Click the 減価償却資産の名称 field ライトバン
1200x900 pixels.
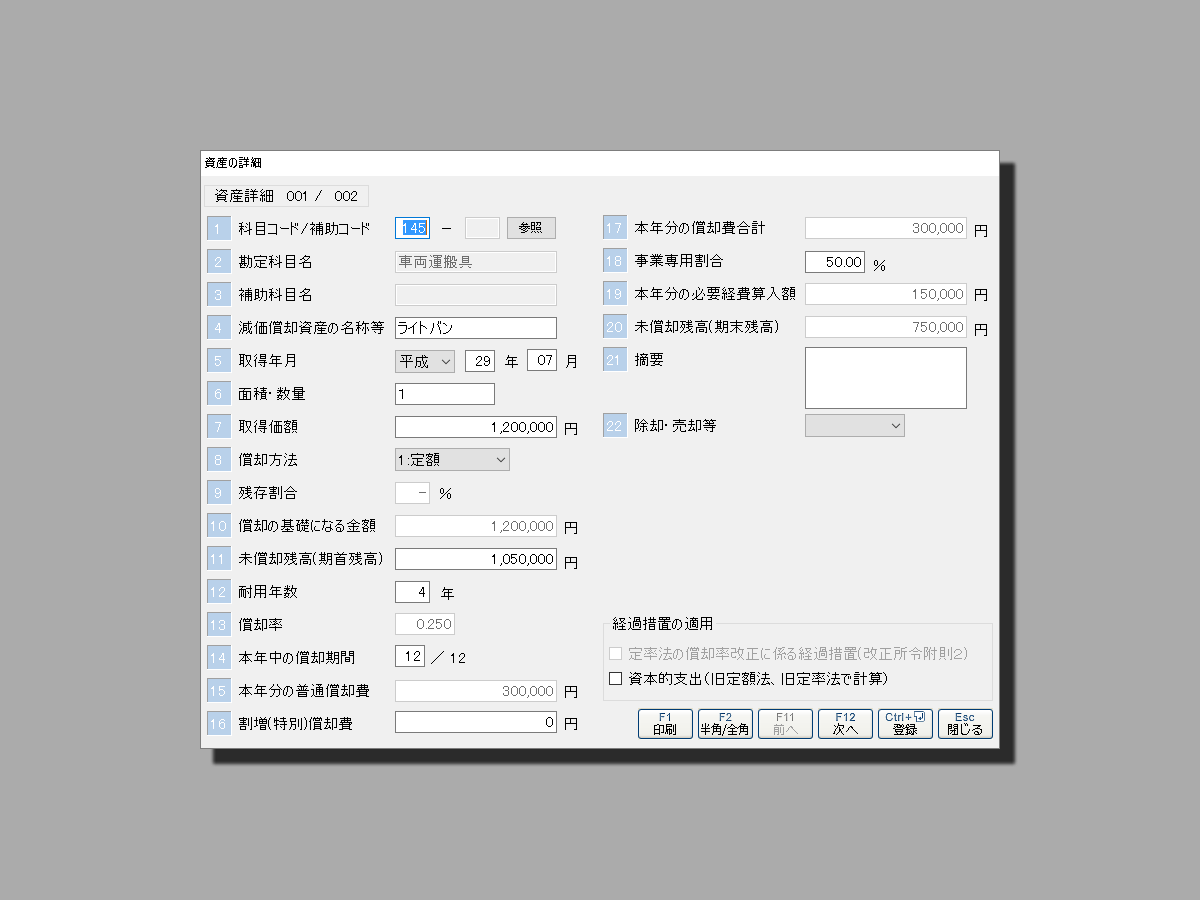tap(475, 328)
